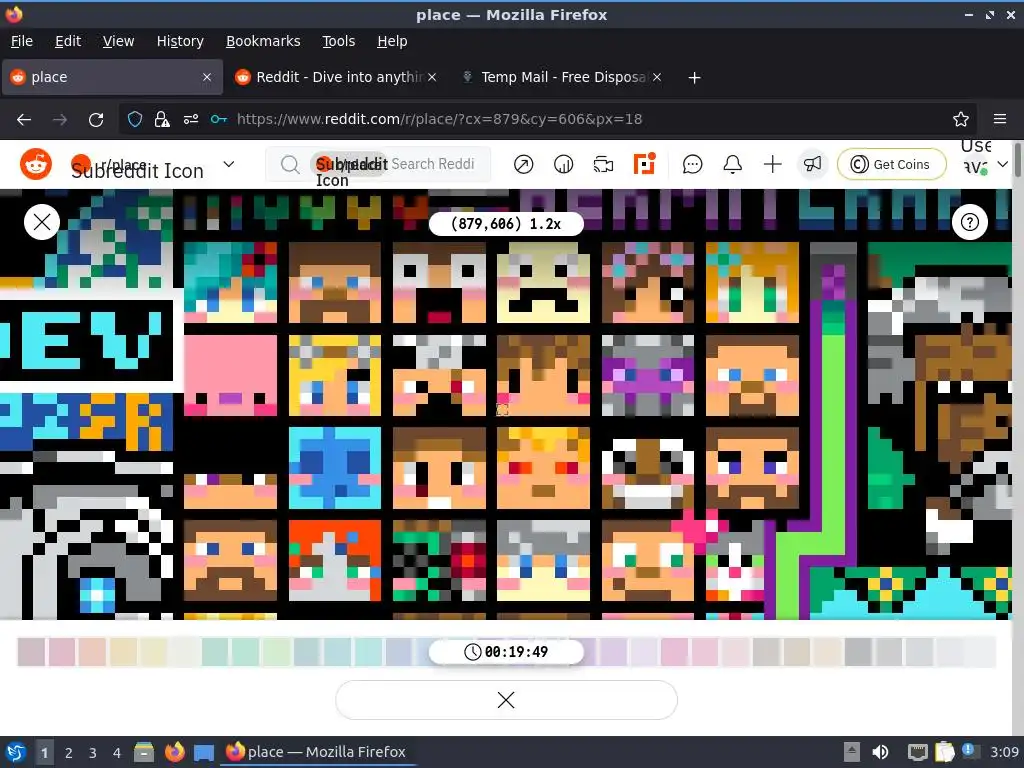
Task: Open the clipboard manager tray icon
Action: [x=944, y=752]
